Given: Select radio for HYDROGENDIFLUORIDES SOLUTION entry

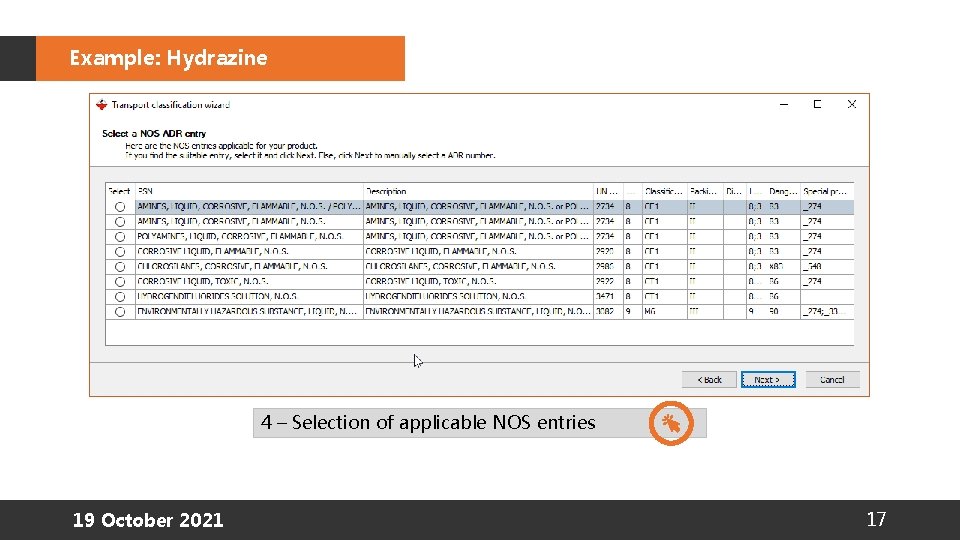Looking at the screenshot, I should [120, 297].
